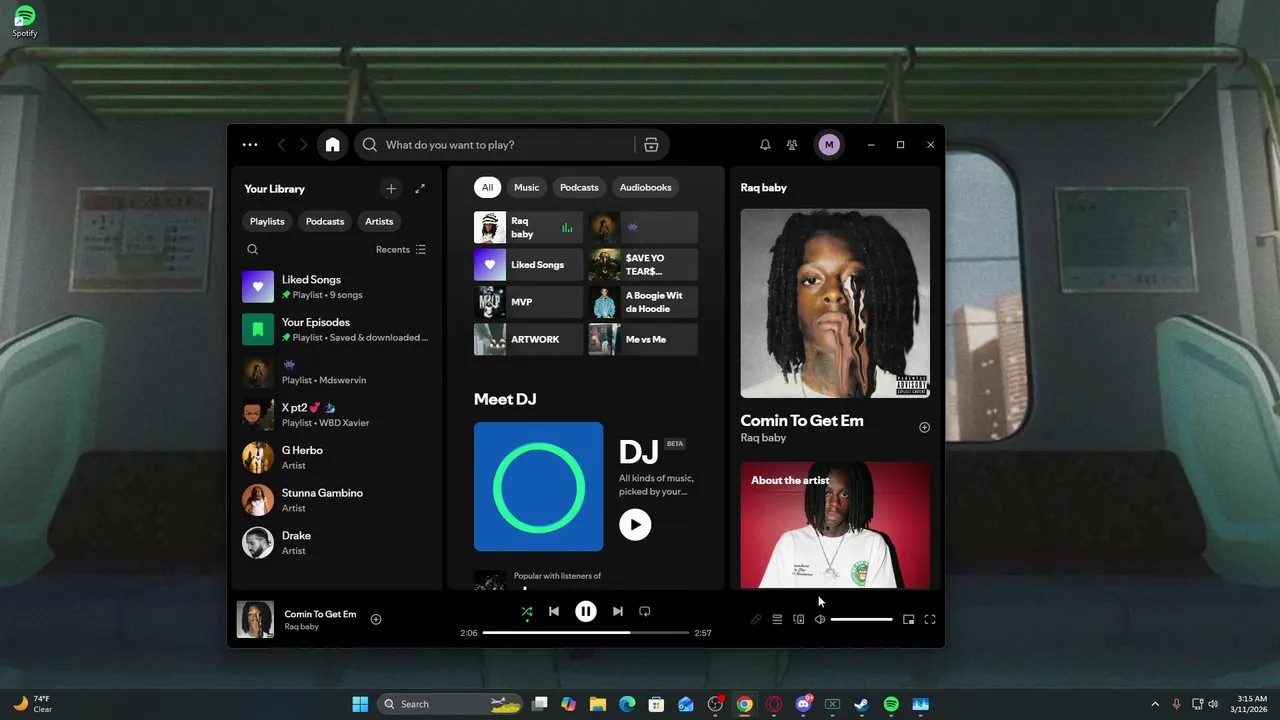Open the Liked Songs shortcut tile
The width and height of the screenshot is (1280, 720).
pos(528,265)
